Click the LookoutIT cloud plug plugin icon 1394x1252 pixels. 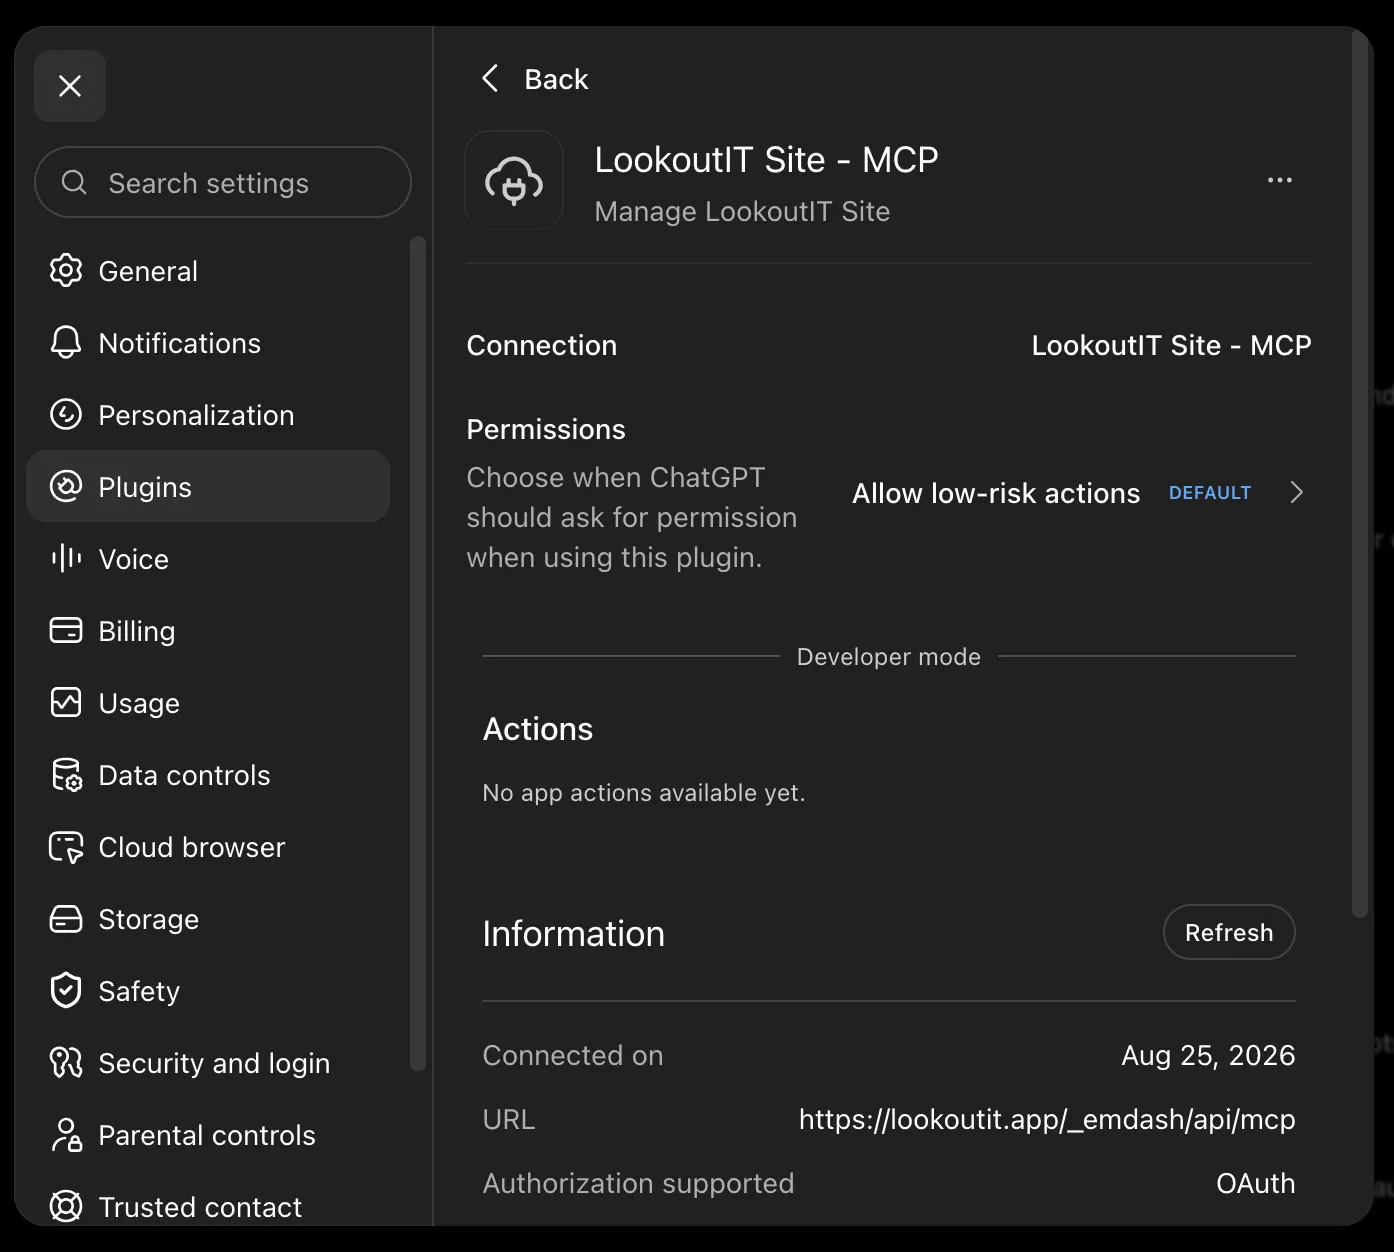[514, 180]
